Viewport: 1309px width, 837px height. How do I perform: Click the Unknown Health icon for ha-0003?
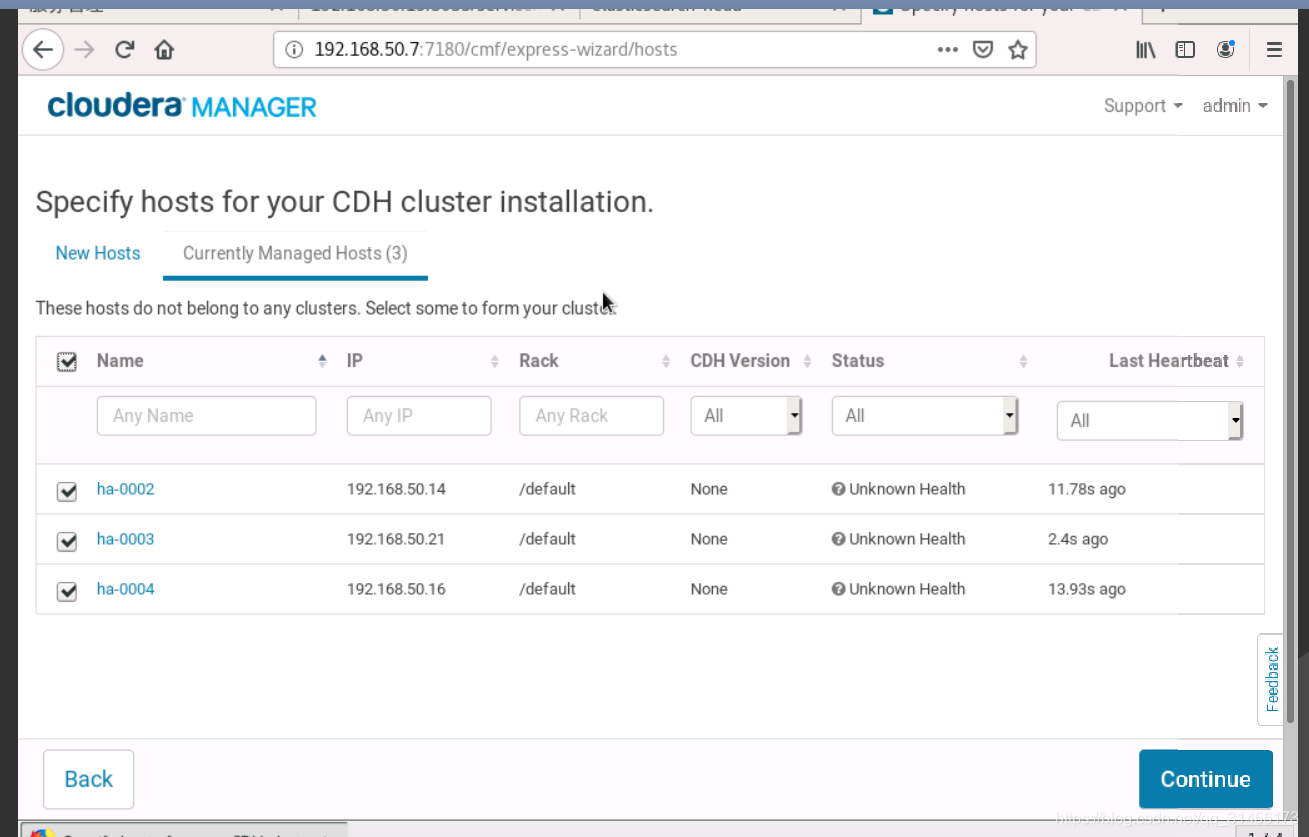pyautogui.click(x=838, y=539)
